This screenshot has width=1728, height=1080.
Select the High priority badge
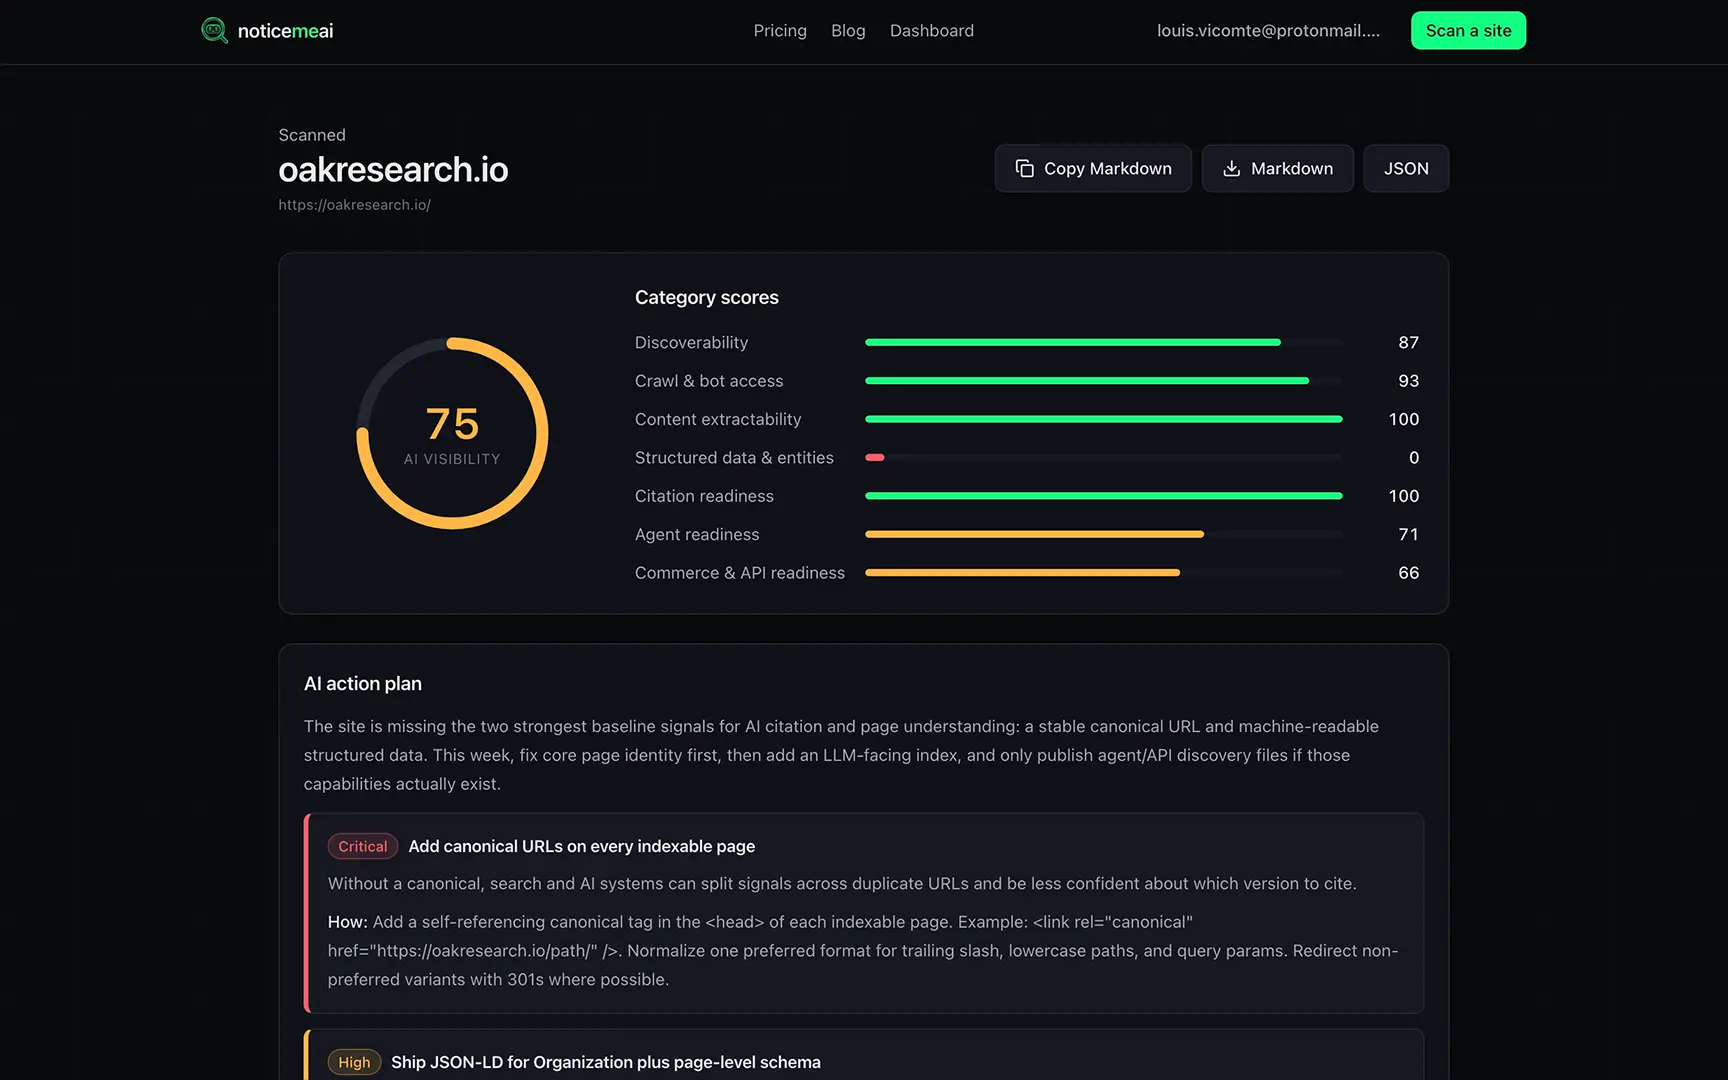[x=354, y=1062]
